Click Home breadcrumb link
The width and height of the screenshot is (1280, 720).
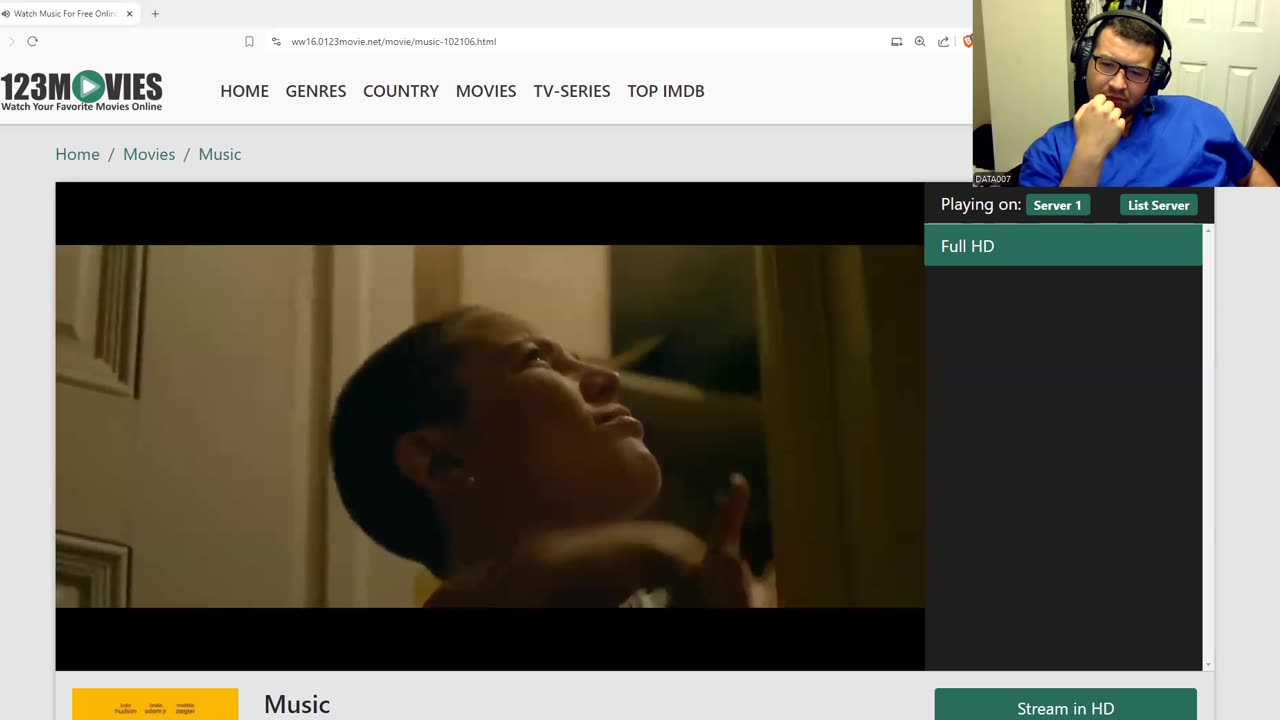(77, 154)
